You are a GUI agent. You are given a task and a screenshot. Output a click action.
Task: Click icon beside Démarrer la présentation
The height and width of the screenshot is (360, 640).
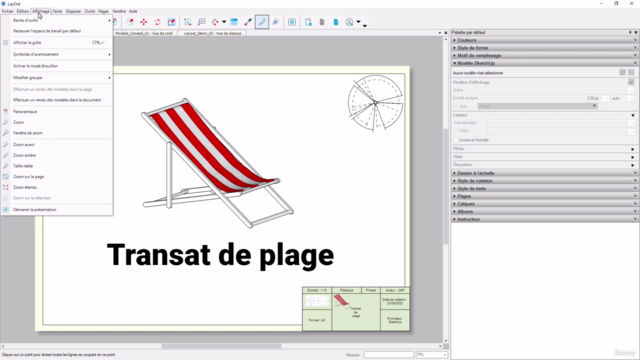coord(6,209)
